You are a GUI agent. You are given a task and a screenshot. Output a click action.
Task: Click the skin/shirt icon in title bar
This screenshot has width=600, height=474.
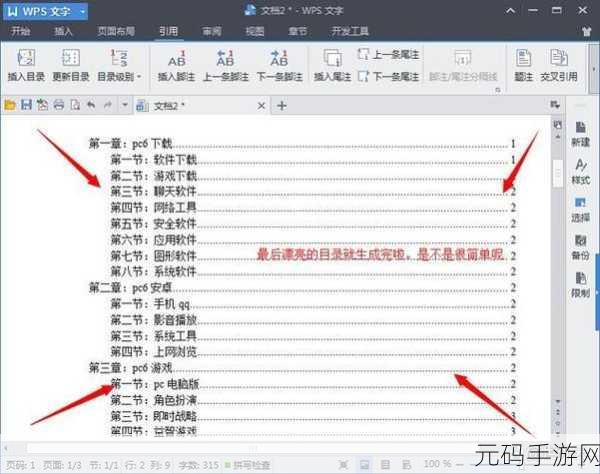click(587, 31)
